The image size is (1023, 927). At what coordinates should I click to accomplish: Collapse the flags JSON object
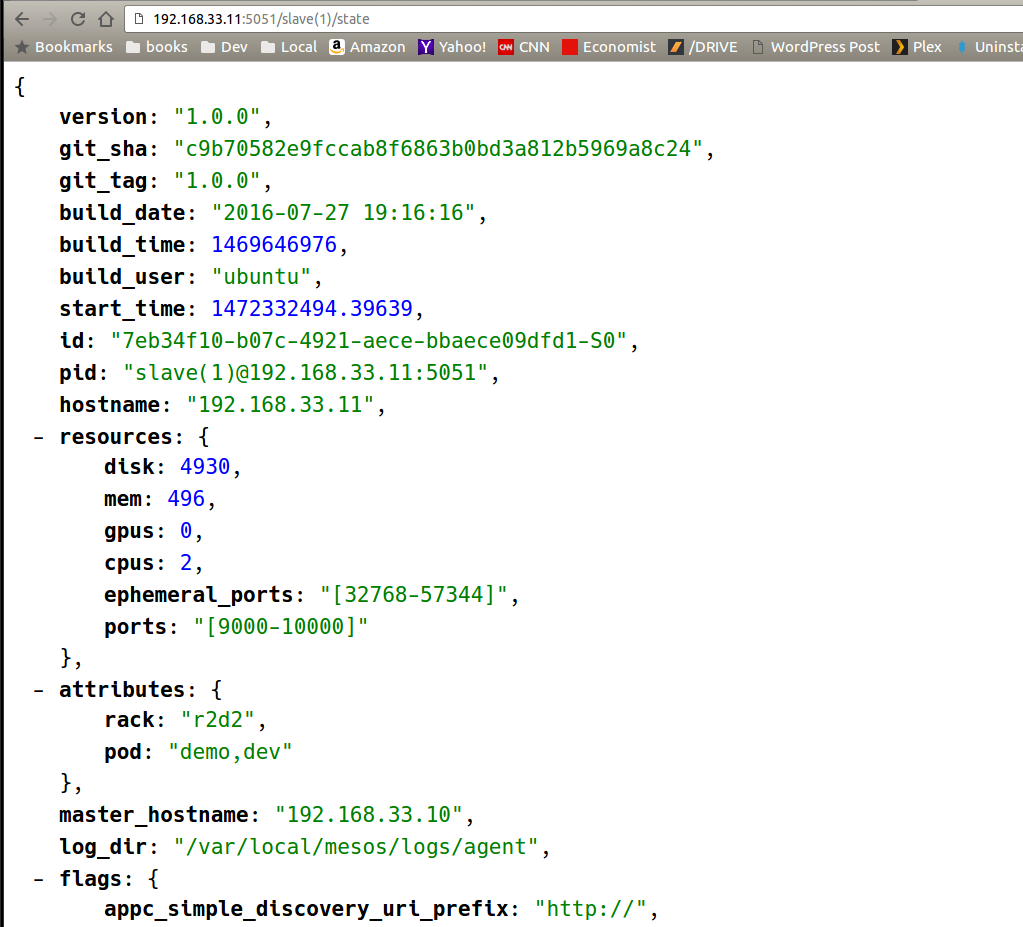pyautogui.click(x=39, y=880)
